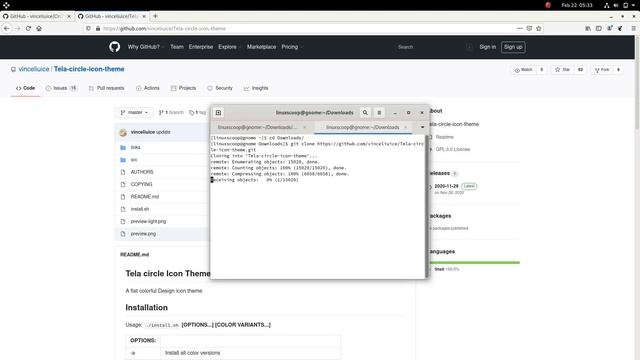Save page to Pocket
Viewport: 640px width, 360px height.
[529, 28]
